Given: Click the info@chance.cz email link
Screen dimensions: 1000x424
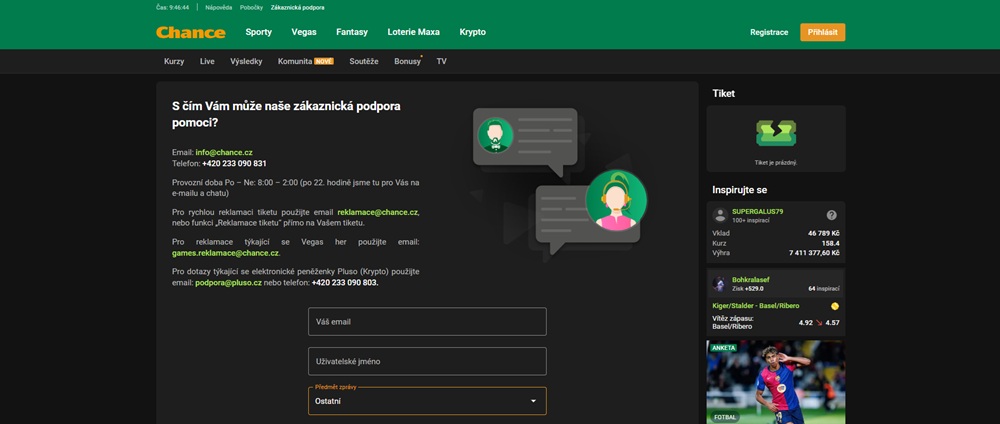Looking at the screenshot, I should coord(224,152).
